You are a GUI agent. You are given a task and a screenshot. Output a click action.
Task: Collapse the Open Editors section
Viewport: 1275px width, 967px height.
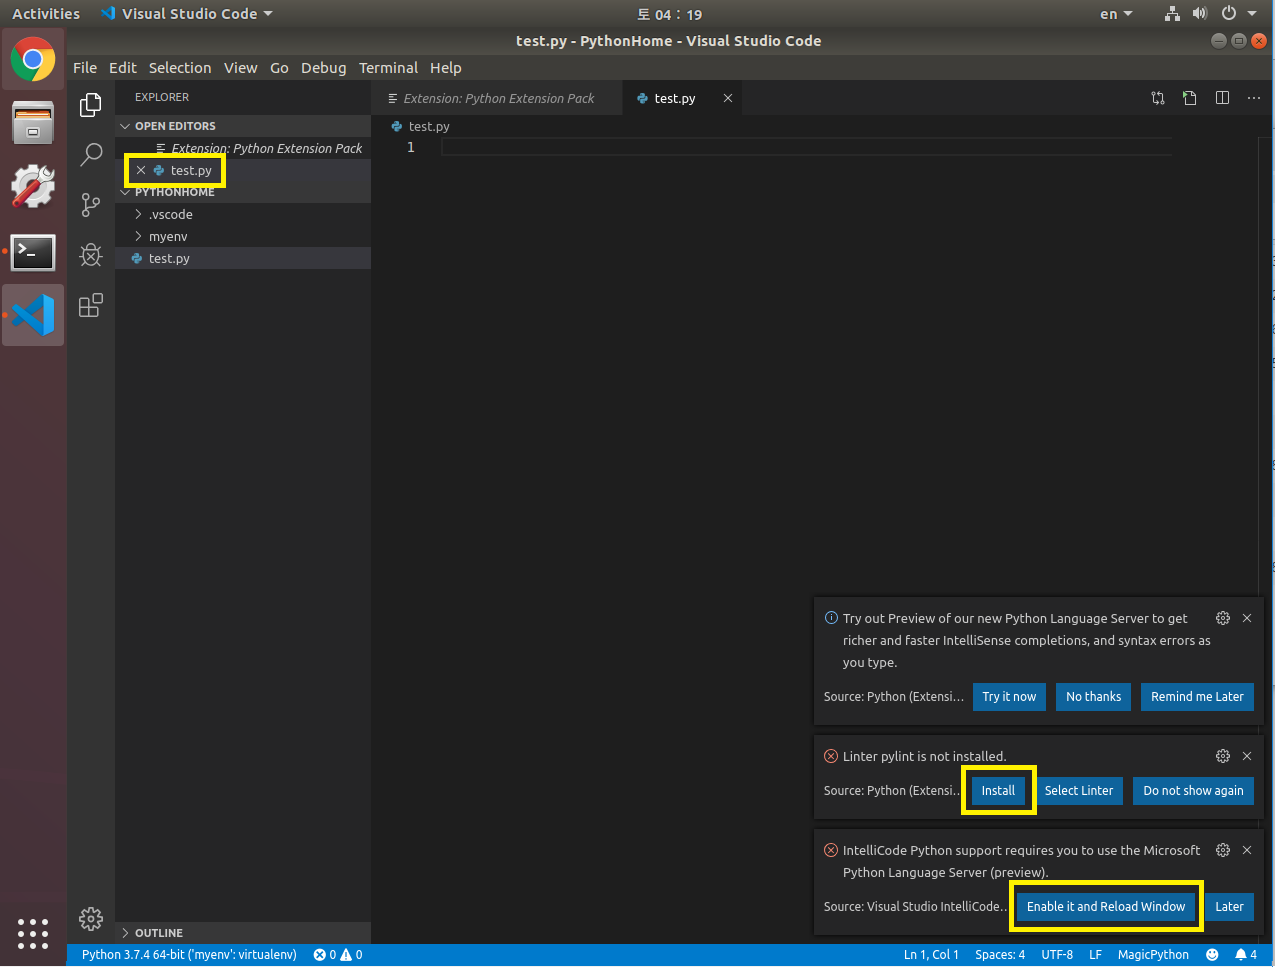click(243, 126)
